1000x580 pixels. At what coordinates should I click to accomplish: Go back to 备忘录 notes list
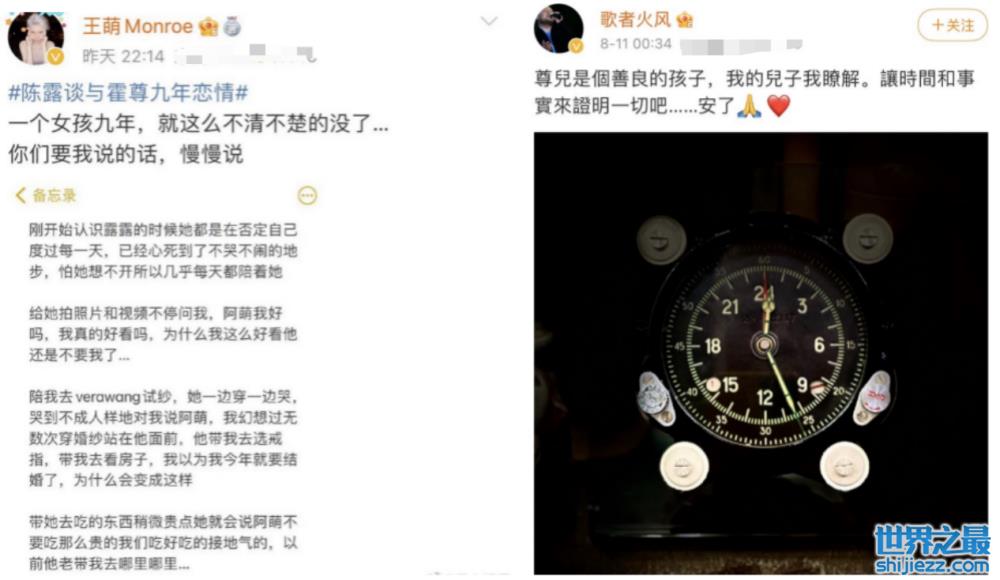point(45,195)
